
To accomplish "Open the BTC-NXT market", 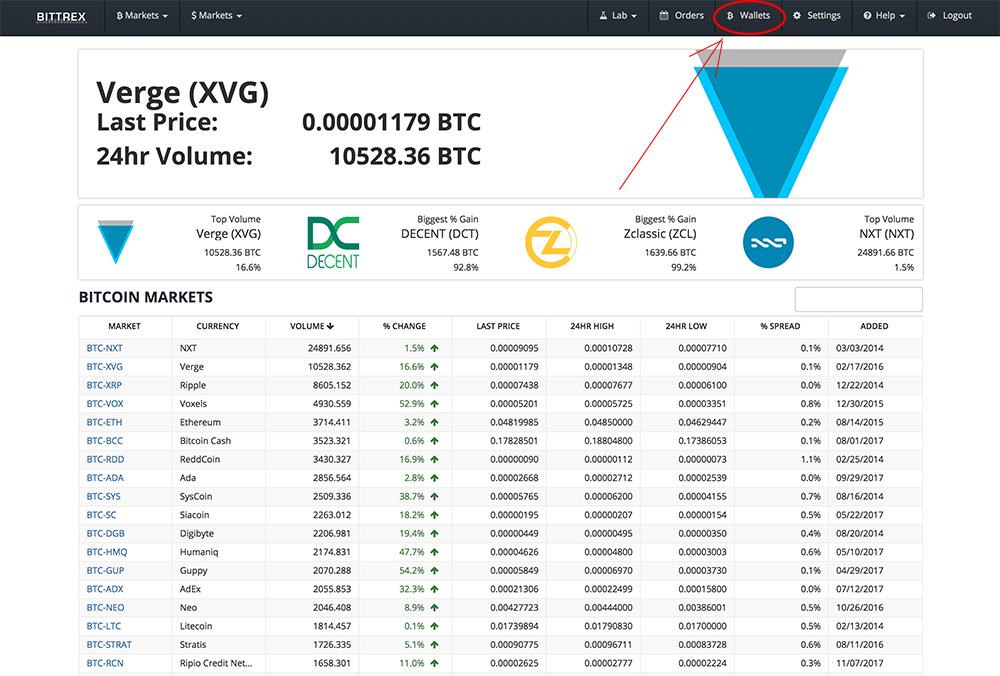I will click(x=105, y=348).
